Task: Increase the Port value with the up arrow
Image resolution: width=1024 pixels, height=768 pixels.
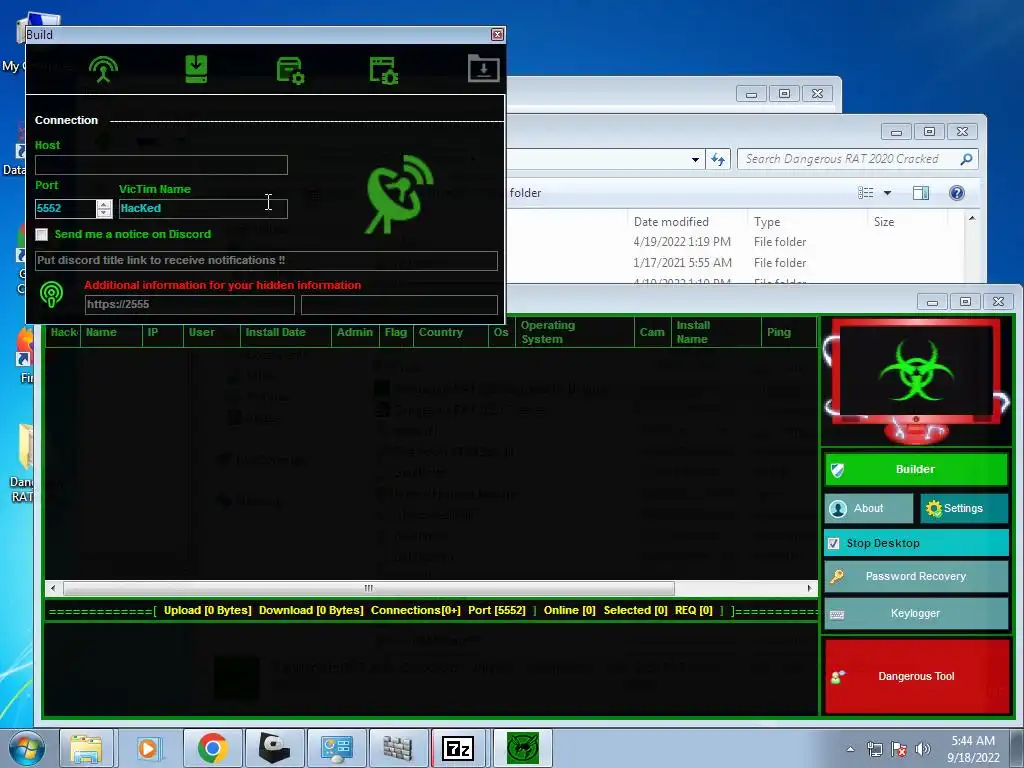Action: tap(104, 204)
